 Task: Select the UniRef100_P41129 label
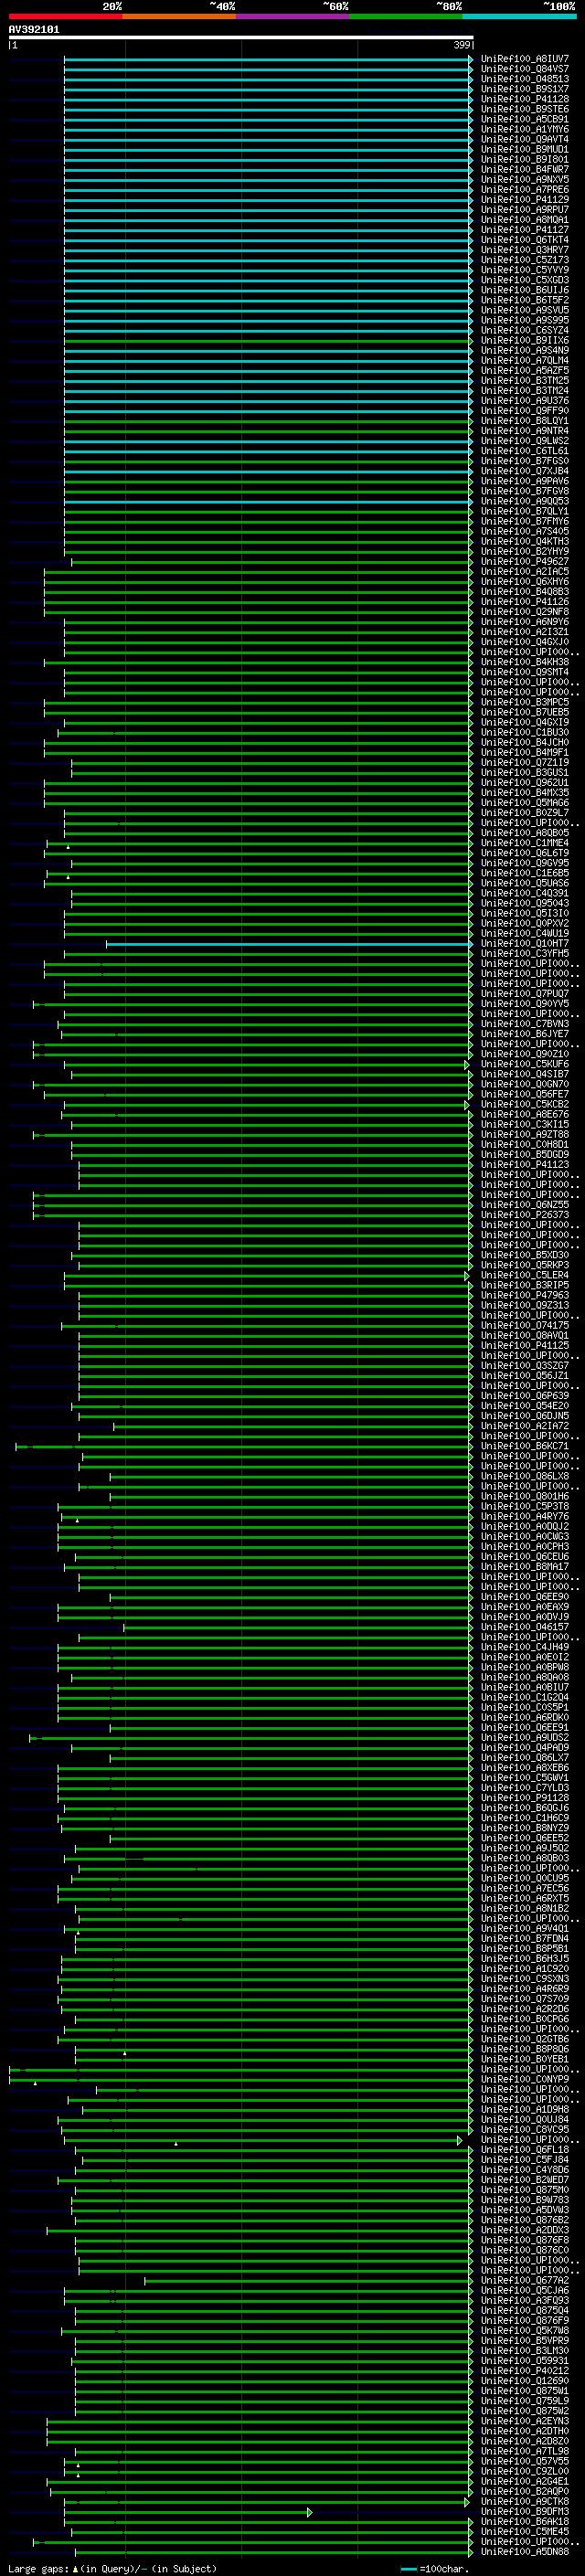pyautogui.click(x=525, y=199)
